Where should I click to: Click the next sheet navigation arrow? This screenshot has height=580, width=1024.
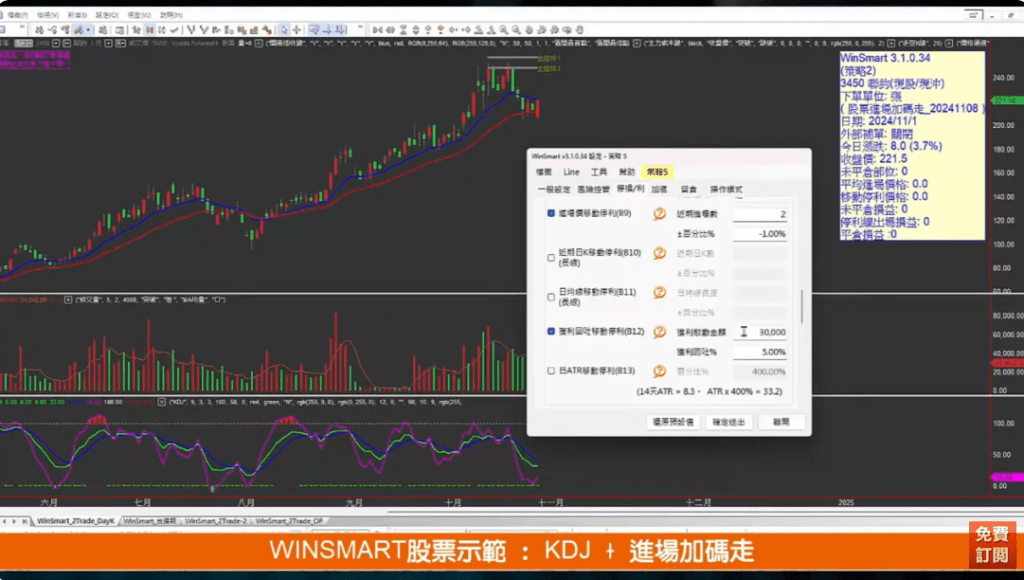14,521
